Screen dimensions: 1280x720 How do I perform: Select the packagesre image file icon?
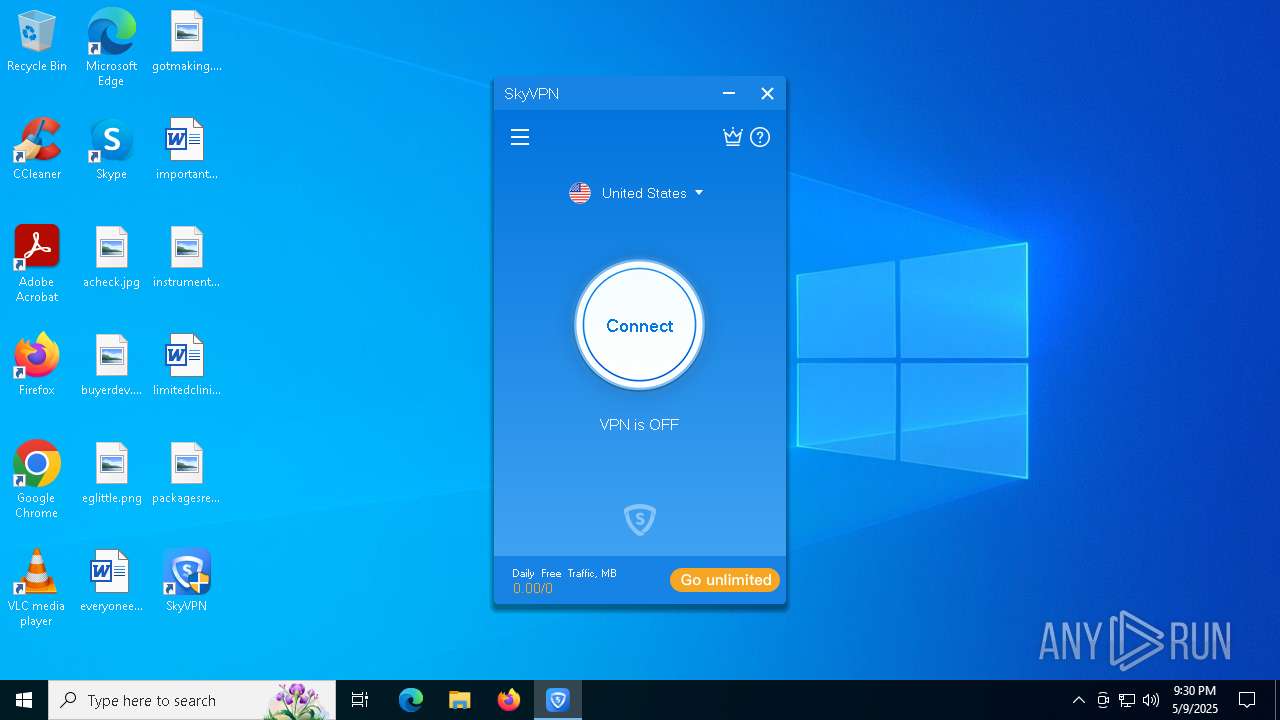pyautogui.click(x=187, y=474)
